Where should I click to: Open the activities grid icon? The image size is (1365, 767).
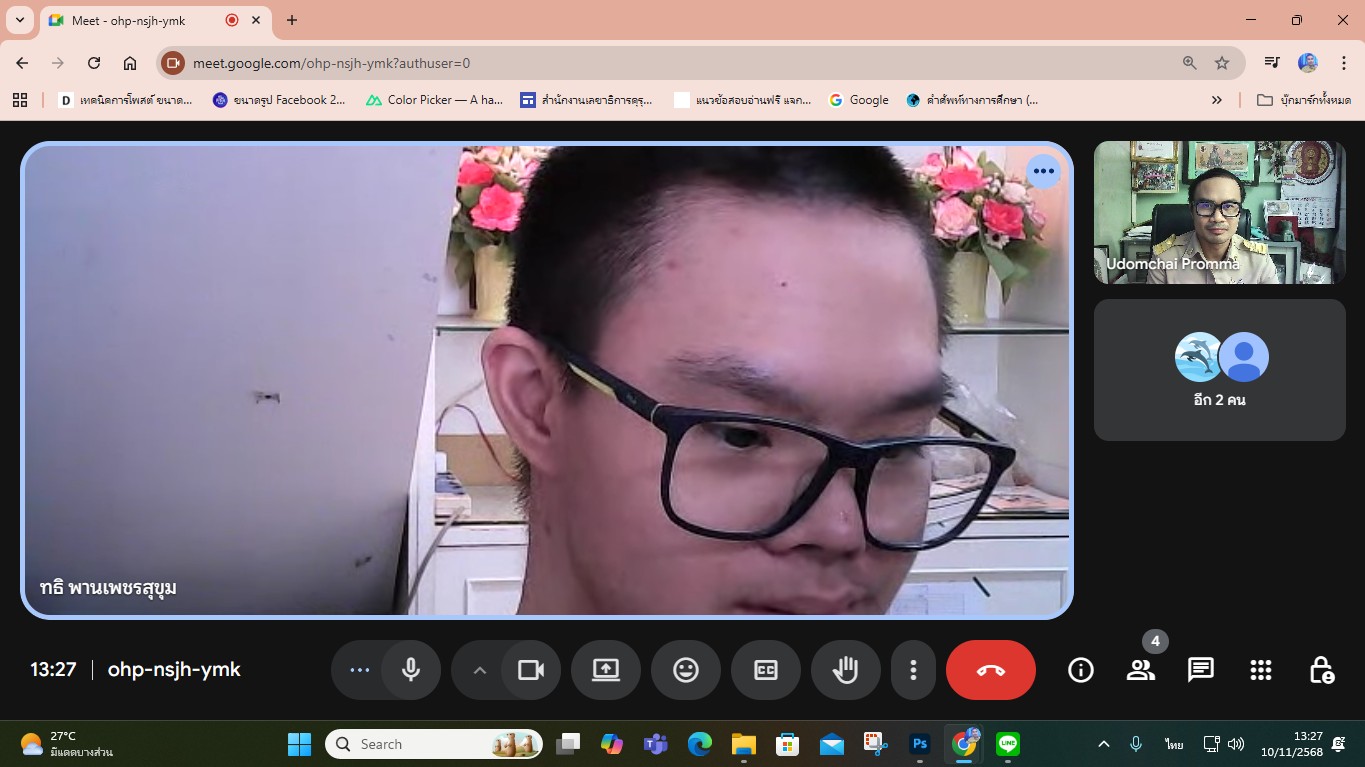(x=1261, y=670)
